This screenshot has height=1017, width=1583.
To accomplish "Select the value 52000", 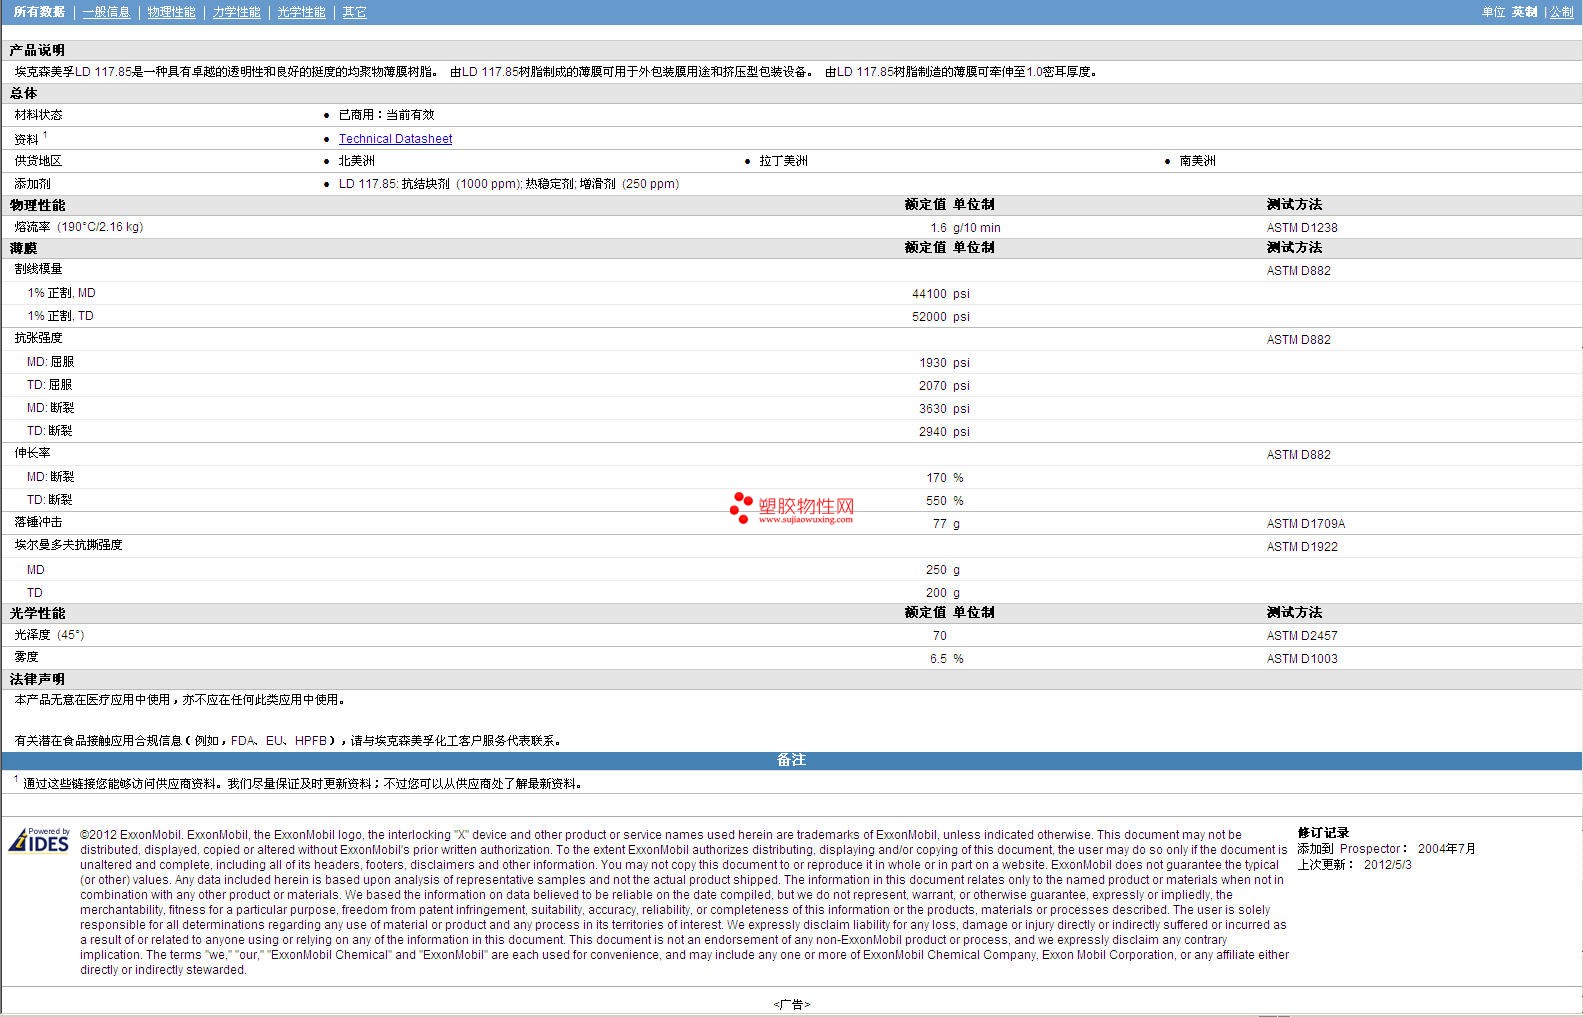I will pos(929,317).
